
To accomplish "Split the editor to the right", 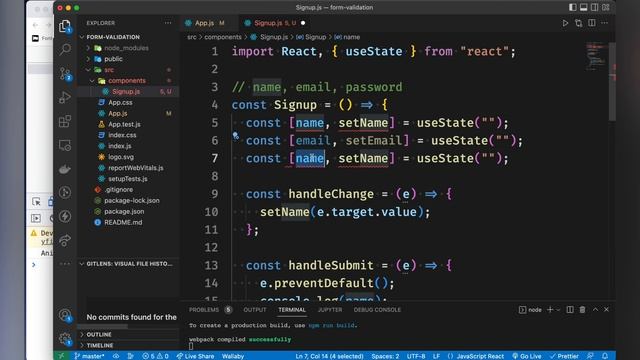I will (592, 23).
